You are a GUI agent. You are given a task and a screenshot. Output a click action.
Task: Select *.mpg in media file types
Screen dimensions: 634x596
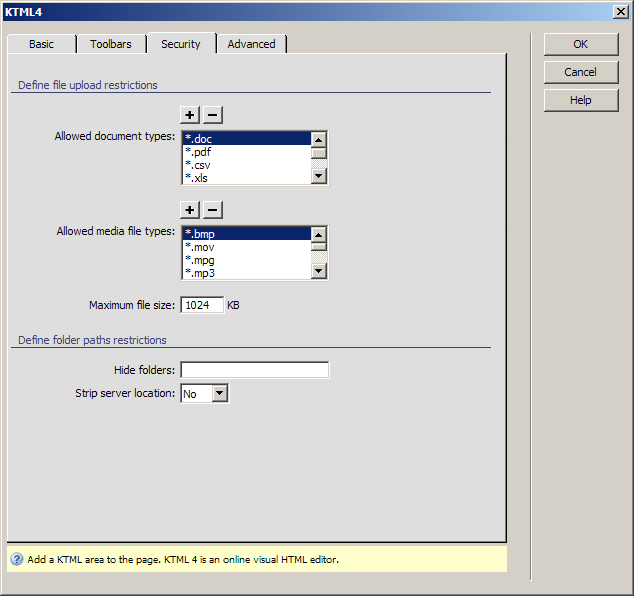pos(247,260)
